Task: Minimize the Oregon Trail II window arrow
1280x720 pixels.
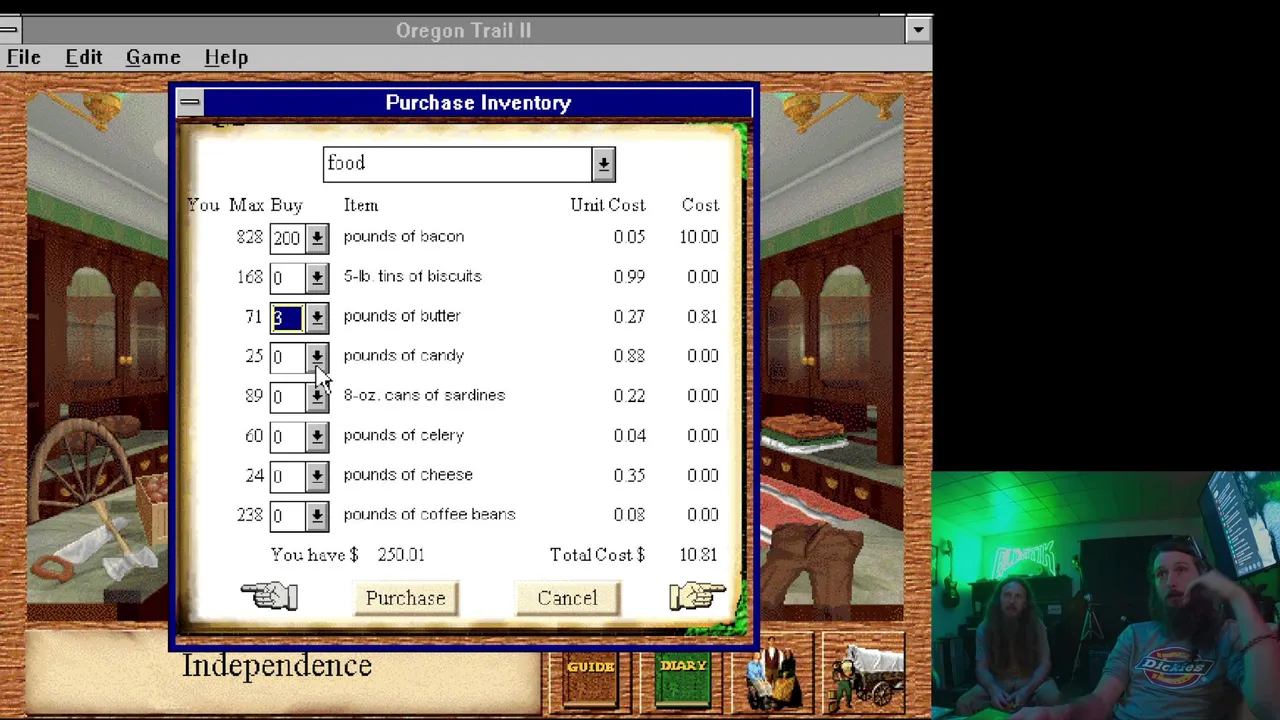Action: point(918,30)
